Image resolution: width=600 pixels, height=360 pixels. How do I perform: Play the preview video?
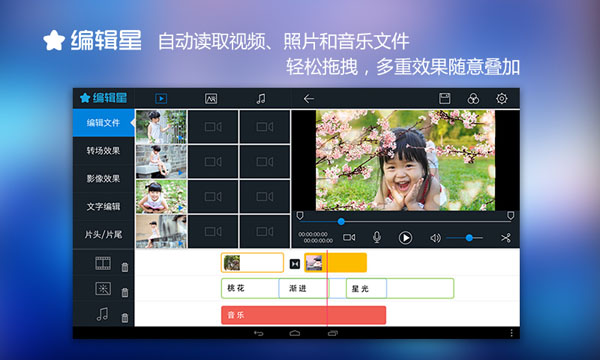(x=405, y=238)
